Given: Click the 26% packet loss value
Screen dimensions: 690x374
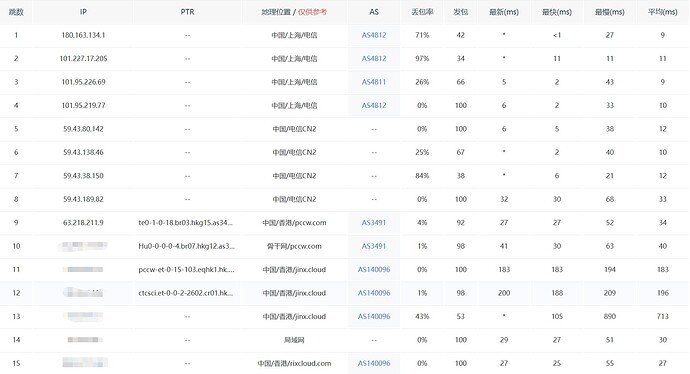Looking at the screenshot, I should tap(422, 82).
